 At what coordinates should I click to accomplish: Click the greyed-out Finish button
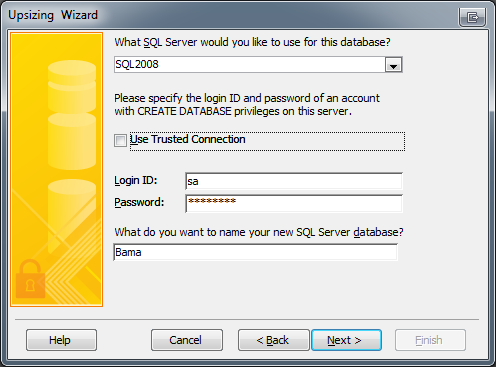430,340
